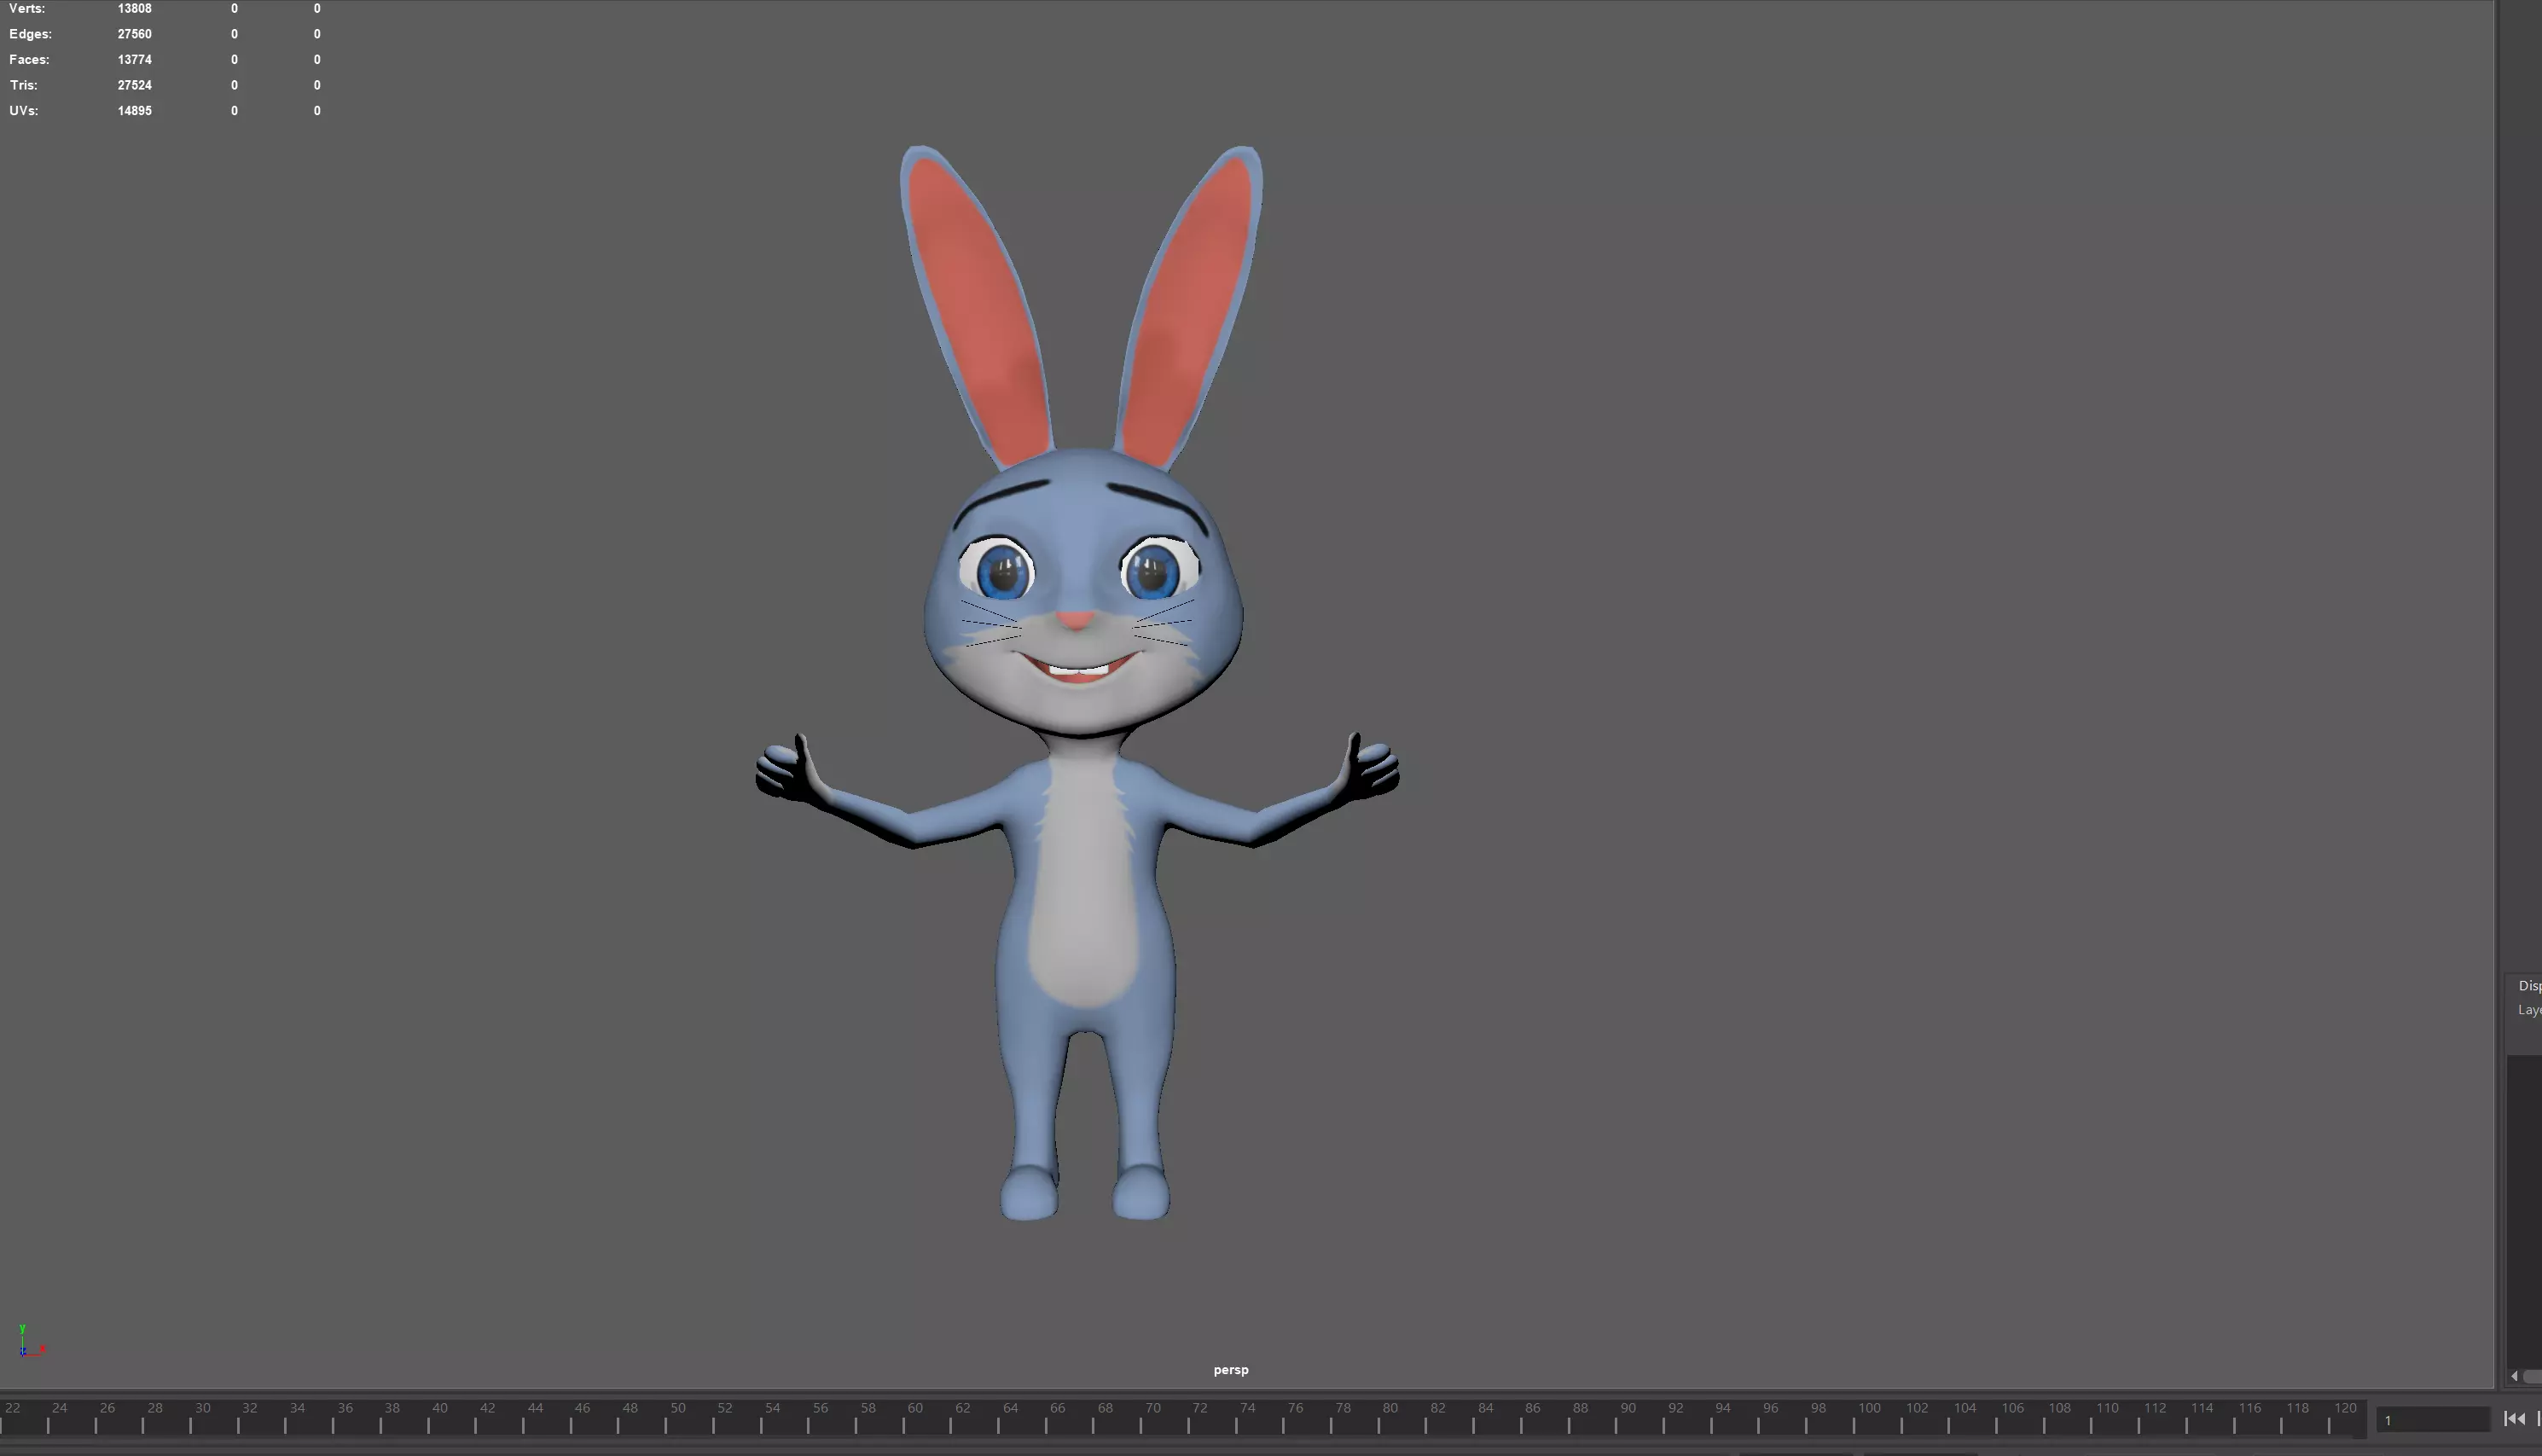Click the Tris count 27524
Image resolution: width=2542 pixels, height=1456 pixels.
[135, 85]
